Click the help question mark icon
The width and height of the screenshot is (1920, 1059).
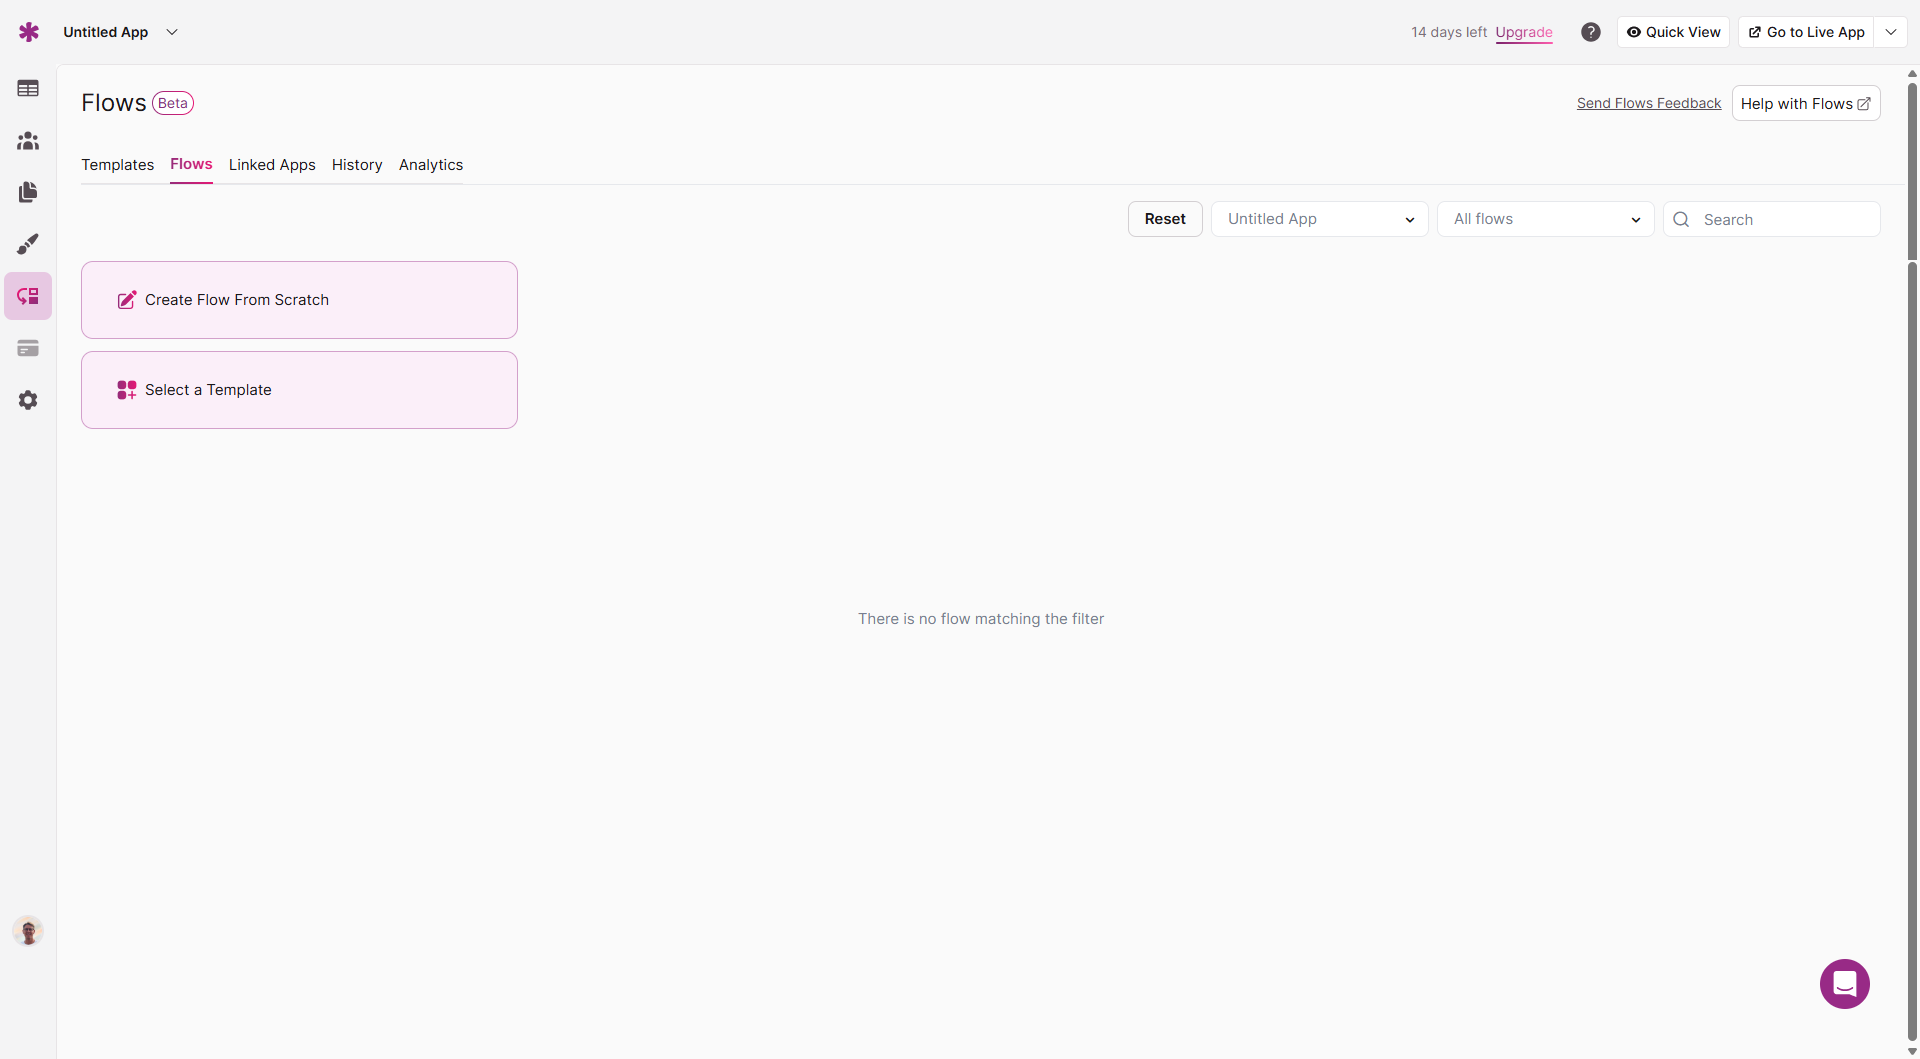pos(1590,32)
